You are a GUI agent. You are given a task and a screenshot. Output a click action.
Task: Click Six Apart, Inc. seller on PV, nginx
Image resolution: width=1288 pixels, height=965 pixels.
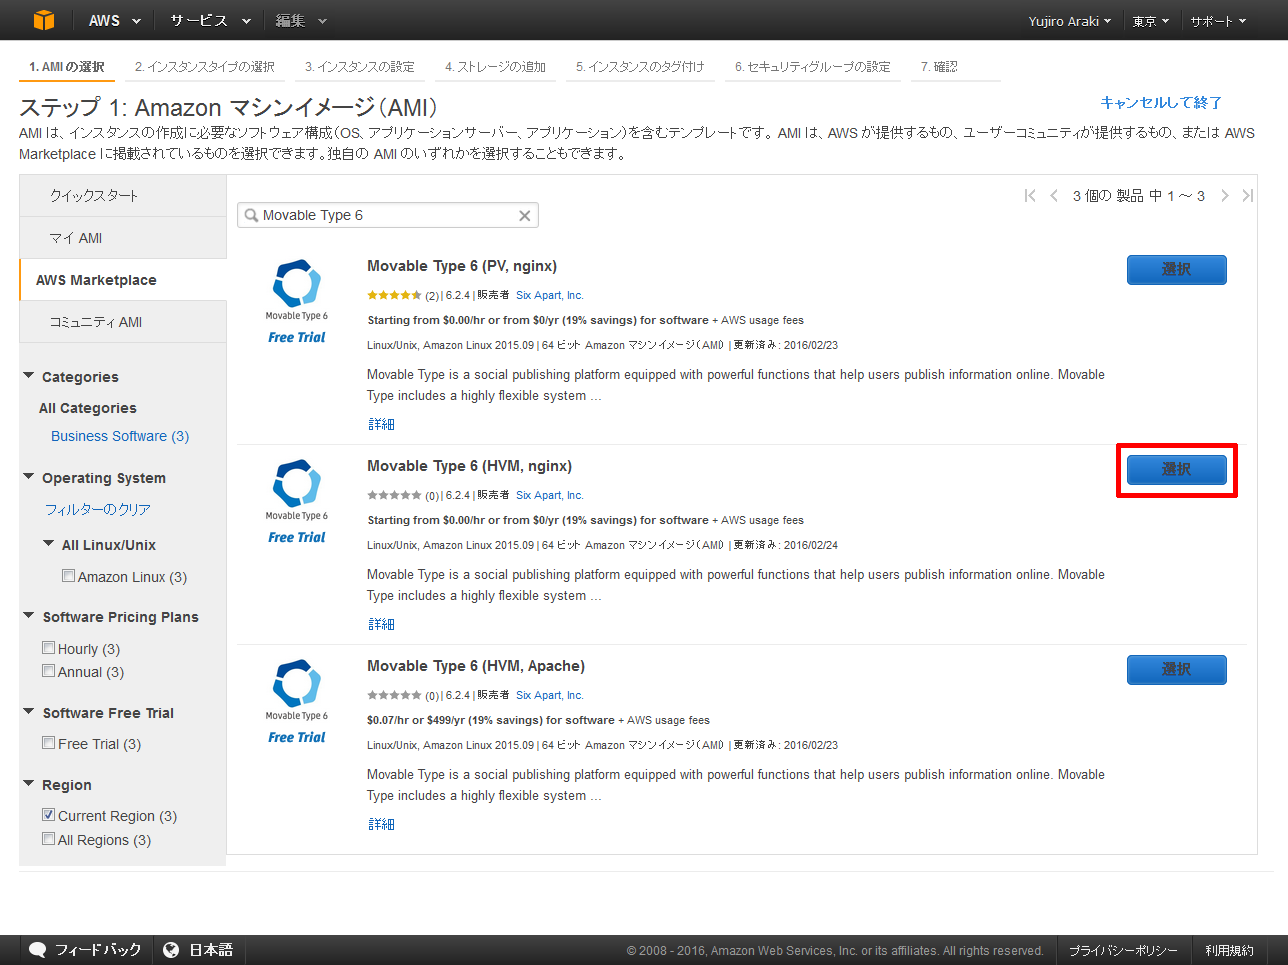[x=550, y=296]
